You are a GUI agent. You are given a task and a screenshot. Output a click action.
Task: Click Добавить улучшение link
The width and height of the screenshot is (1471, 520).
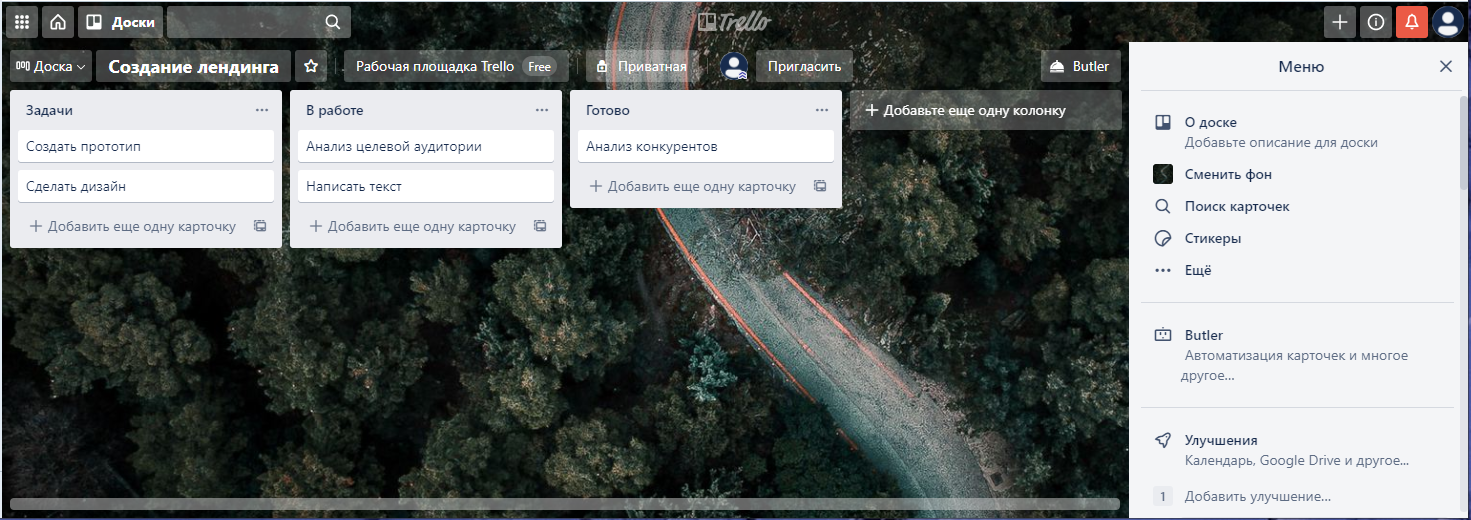[x=1258, y=495]
